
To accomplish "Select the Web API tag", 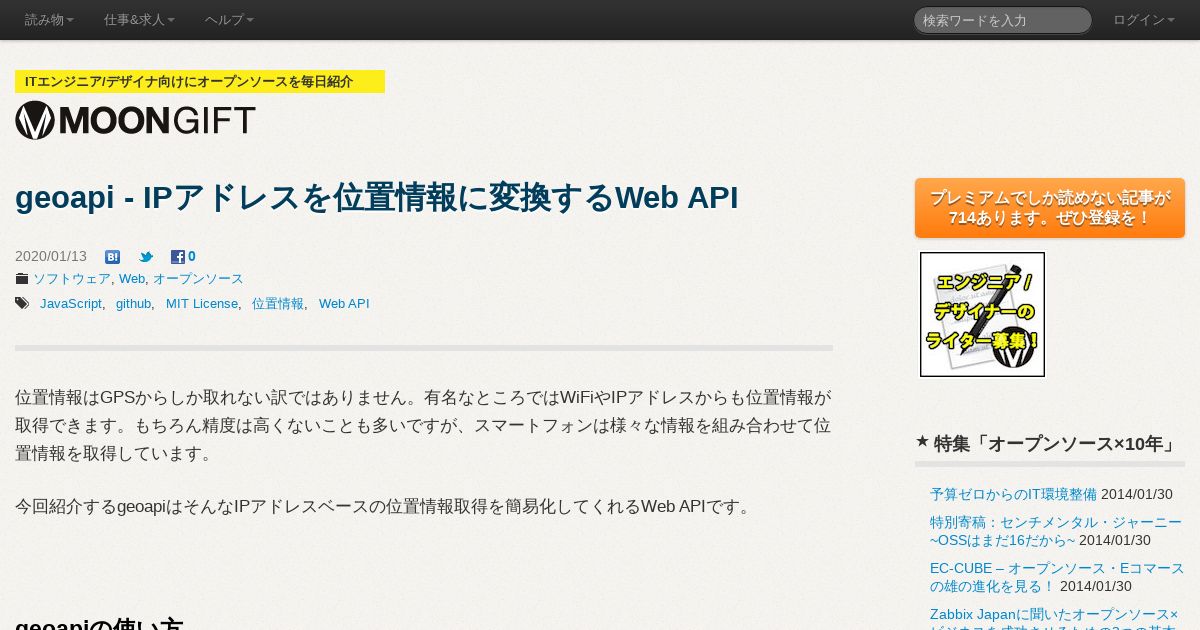I will coord(344,304).
